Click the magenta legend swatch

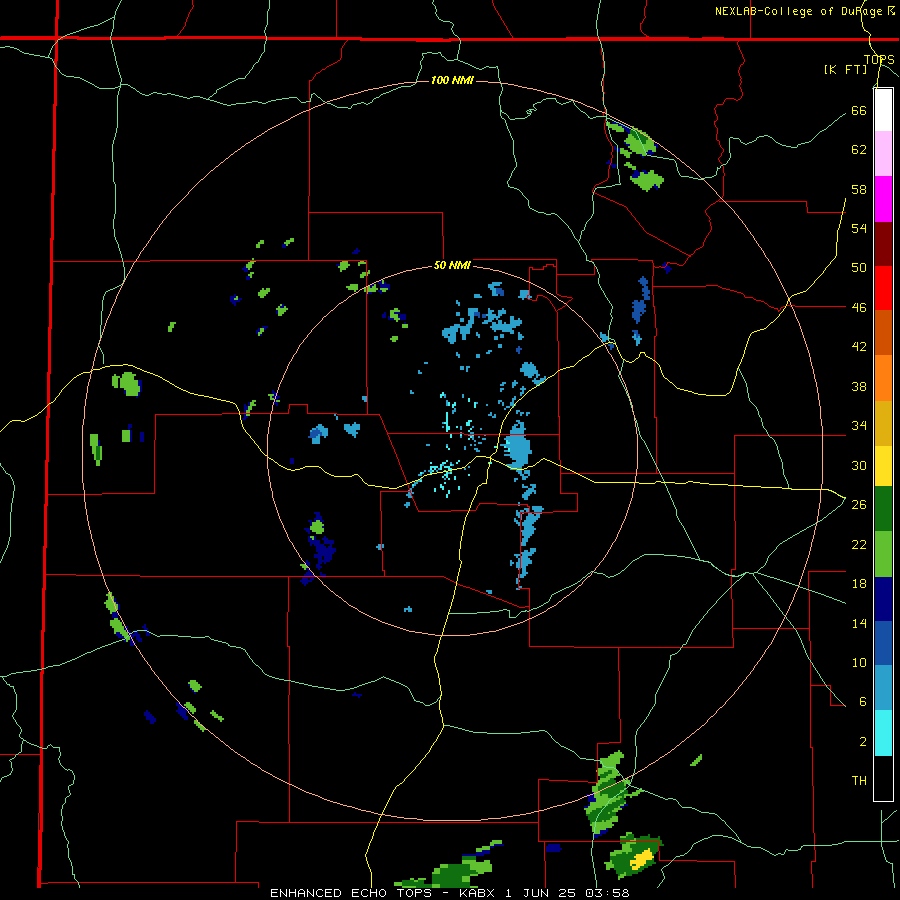883,199
